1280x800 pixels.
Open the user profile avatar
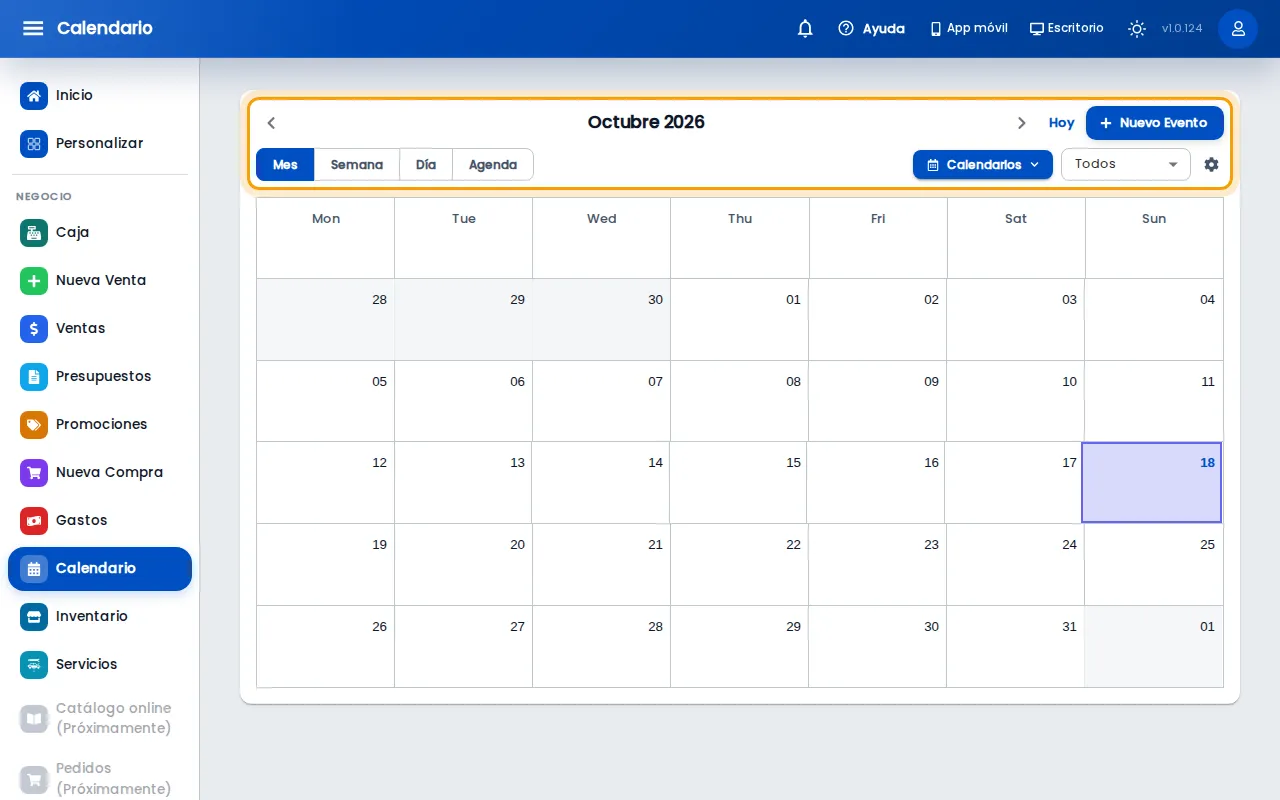pos(1238,29)
